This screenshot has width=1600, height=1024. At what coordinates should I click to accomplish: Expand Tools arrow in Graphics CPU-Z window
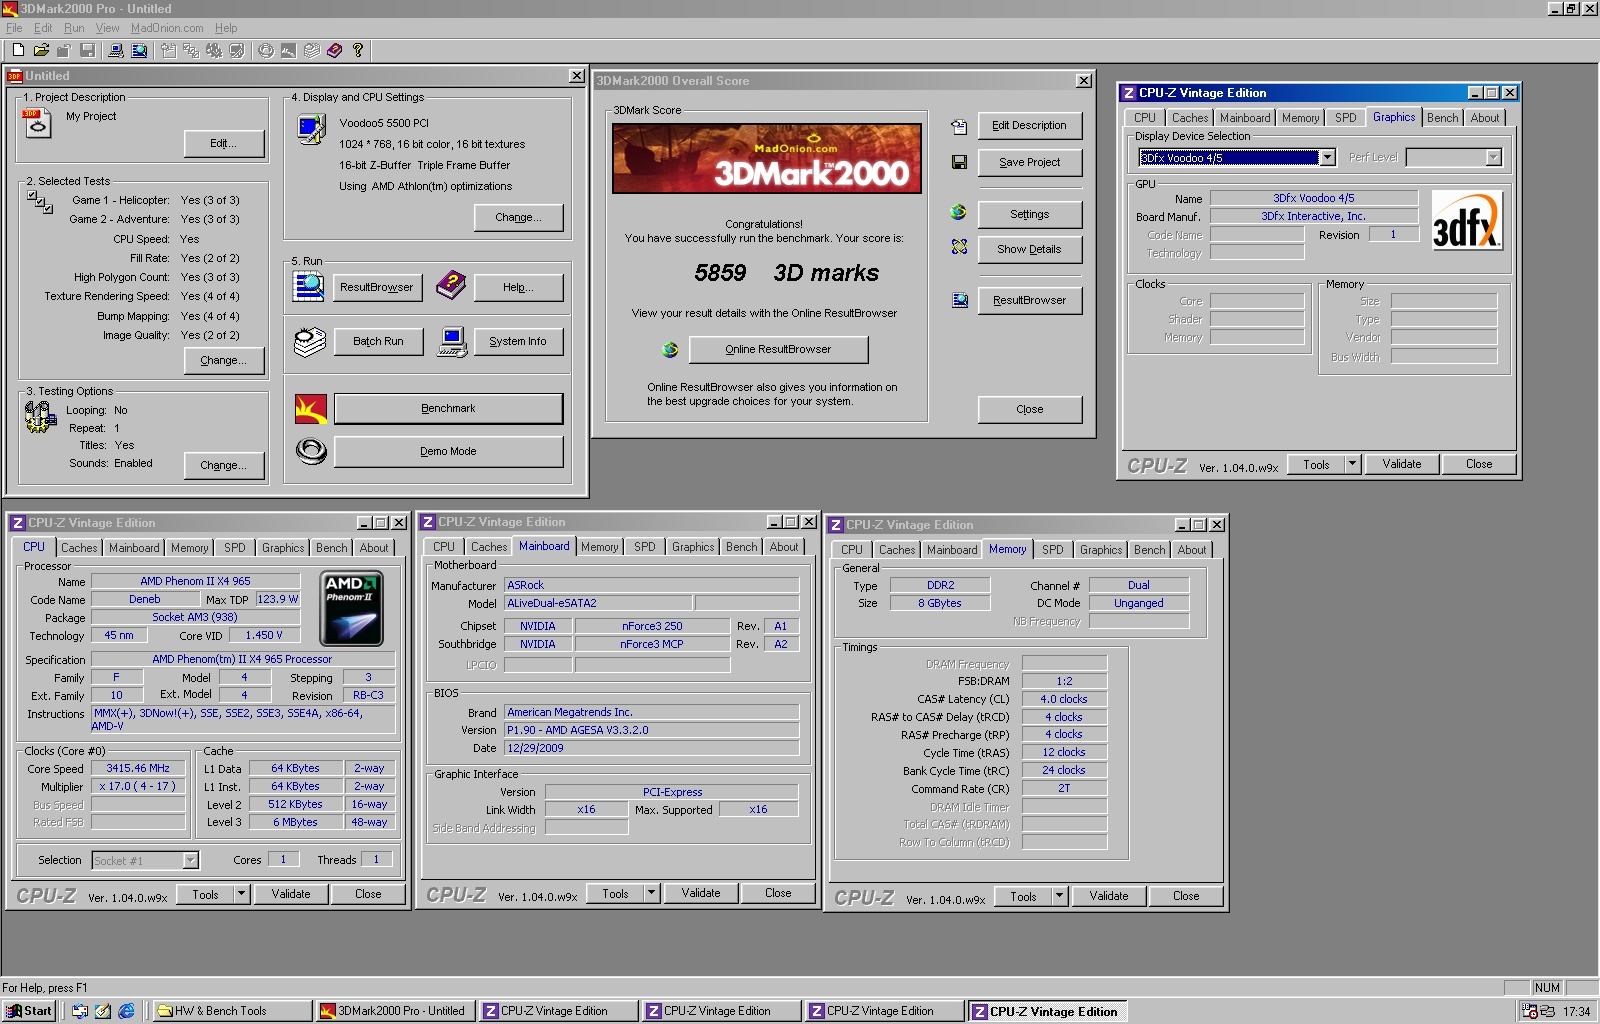1352,464
